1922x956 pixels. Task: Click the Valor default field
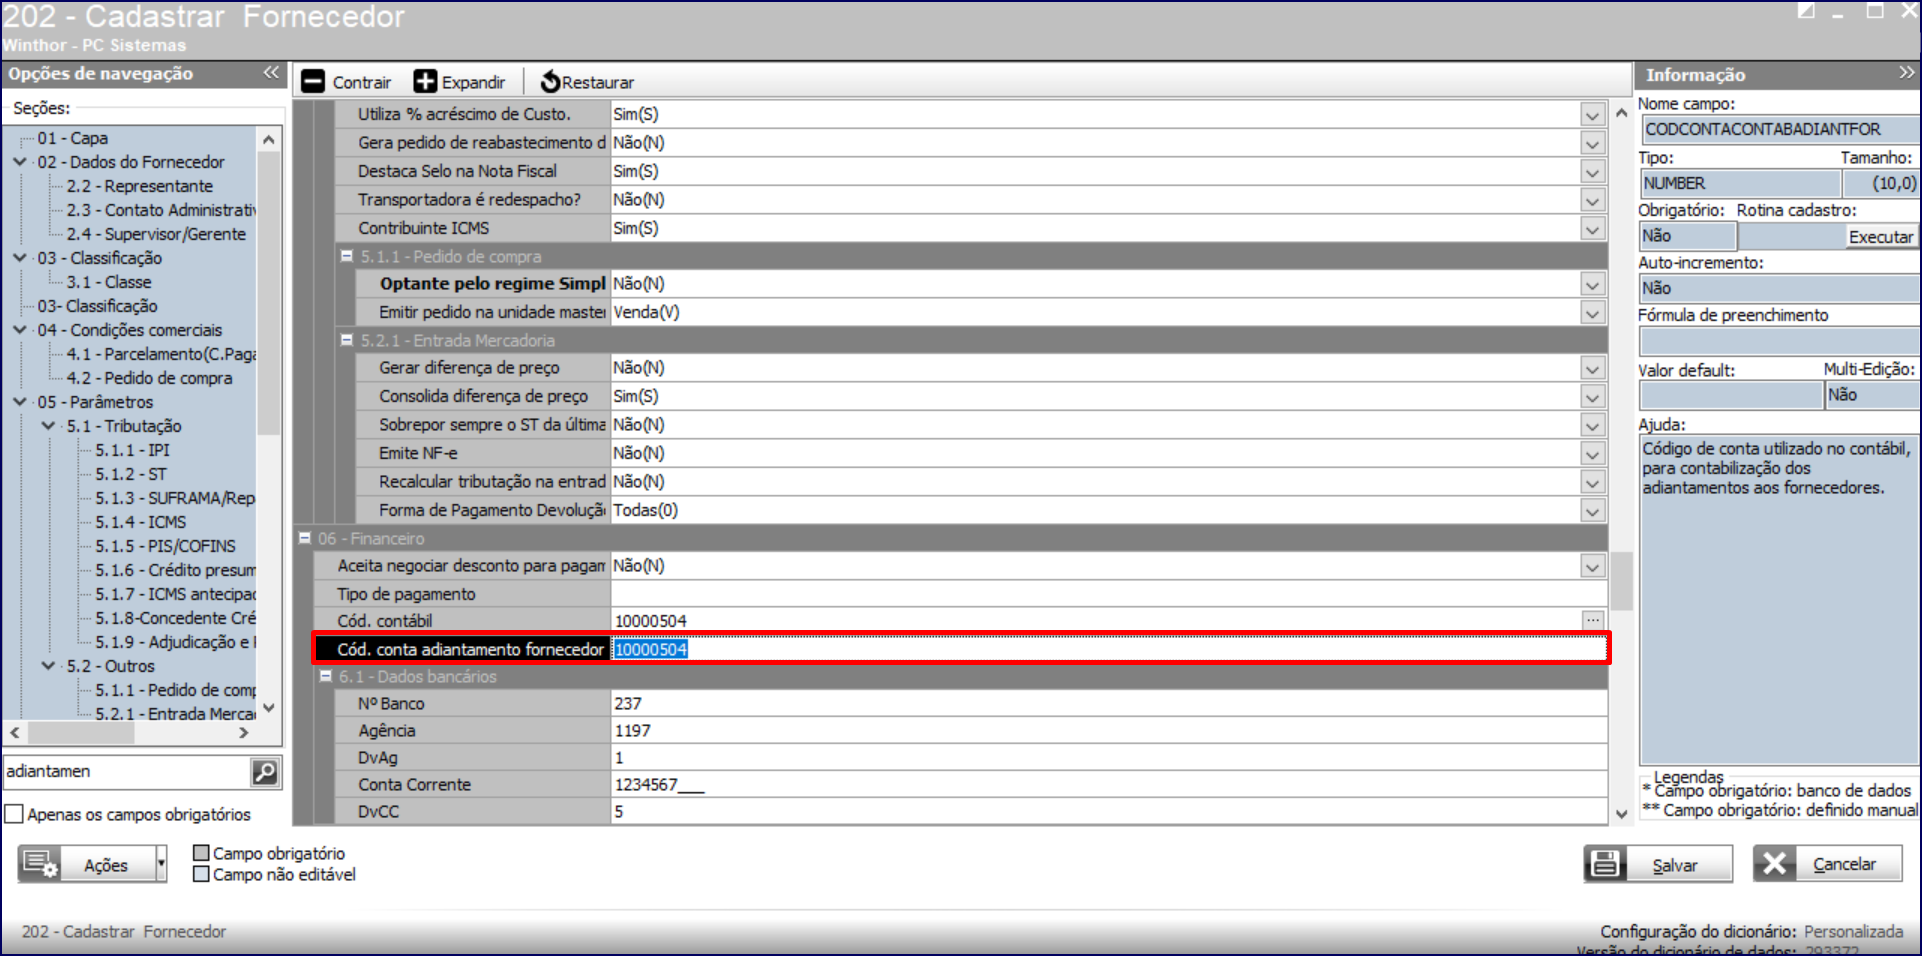[1731, 395]
